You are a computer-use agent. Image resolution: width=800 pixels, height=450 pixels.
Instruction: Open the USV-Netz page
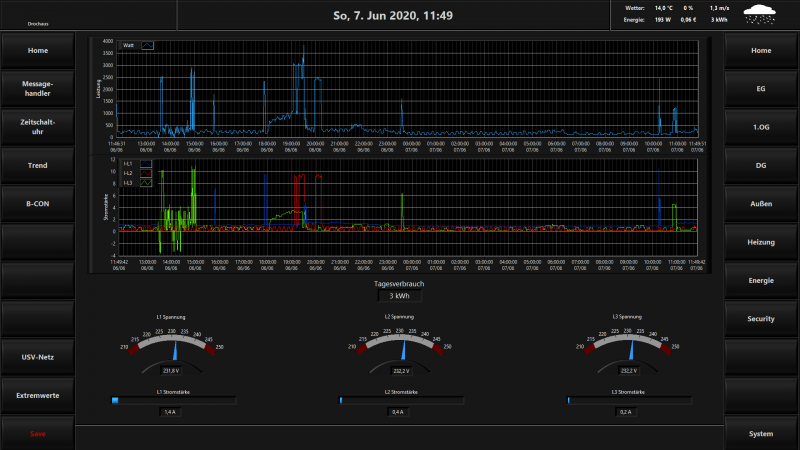coord(38,357)
